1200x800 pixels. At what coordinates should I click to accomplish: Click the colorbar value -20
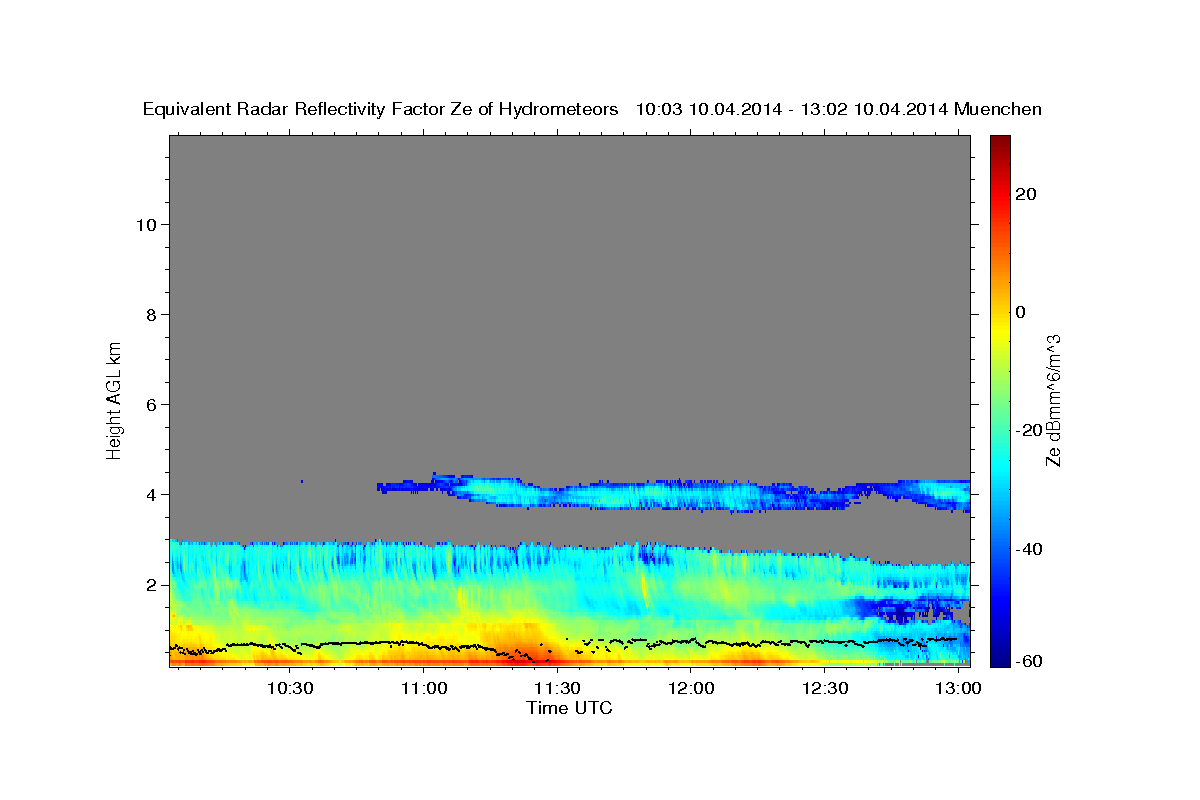[1030, 430]
